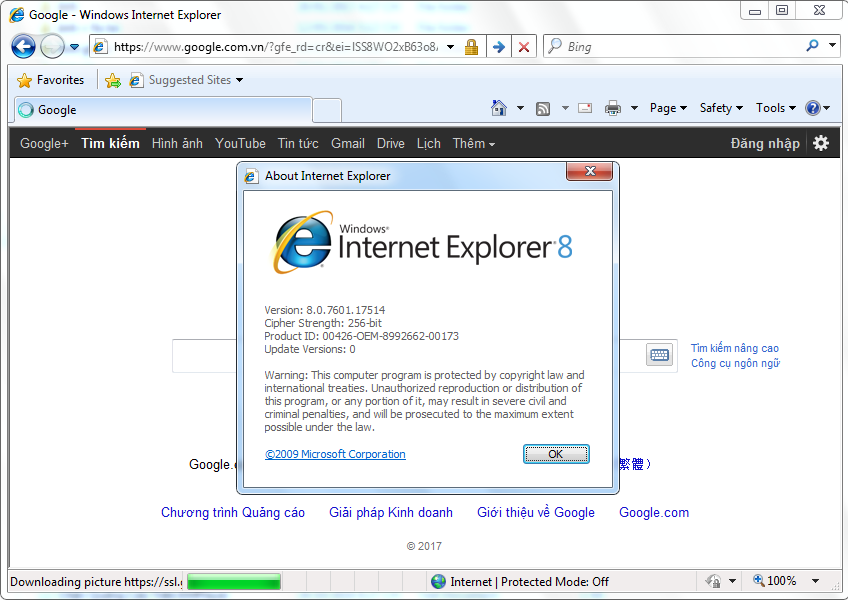Open the Tools menu
Viewport: 848px width, 600px height.
(x=776, y=108)
